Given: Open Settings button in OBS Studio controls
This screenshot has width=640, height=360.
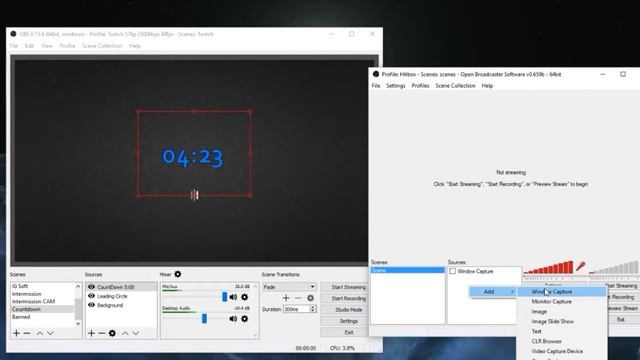Looking at the screenshot, I should [x=344, y=321].
